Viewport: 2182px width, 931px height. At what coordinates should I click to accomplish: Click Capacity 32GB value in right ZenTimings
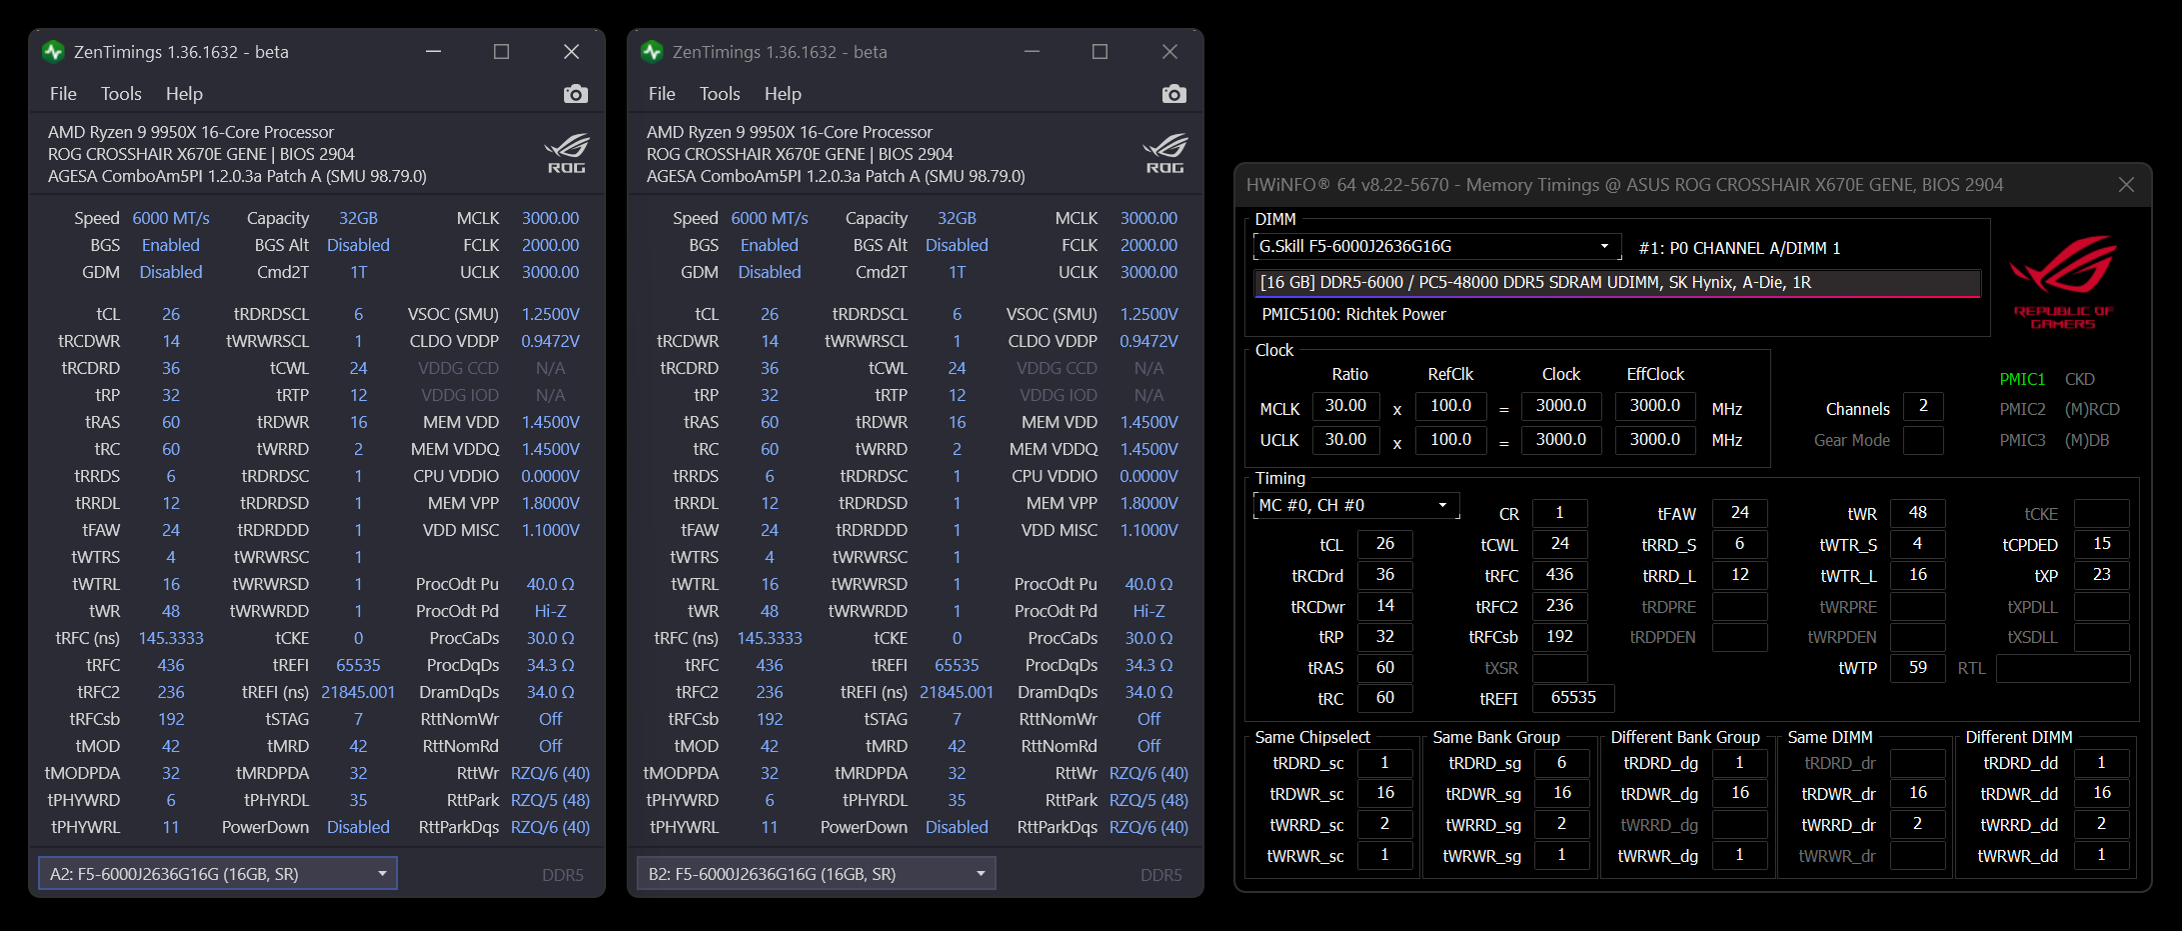click(957, 218)
